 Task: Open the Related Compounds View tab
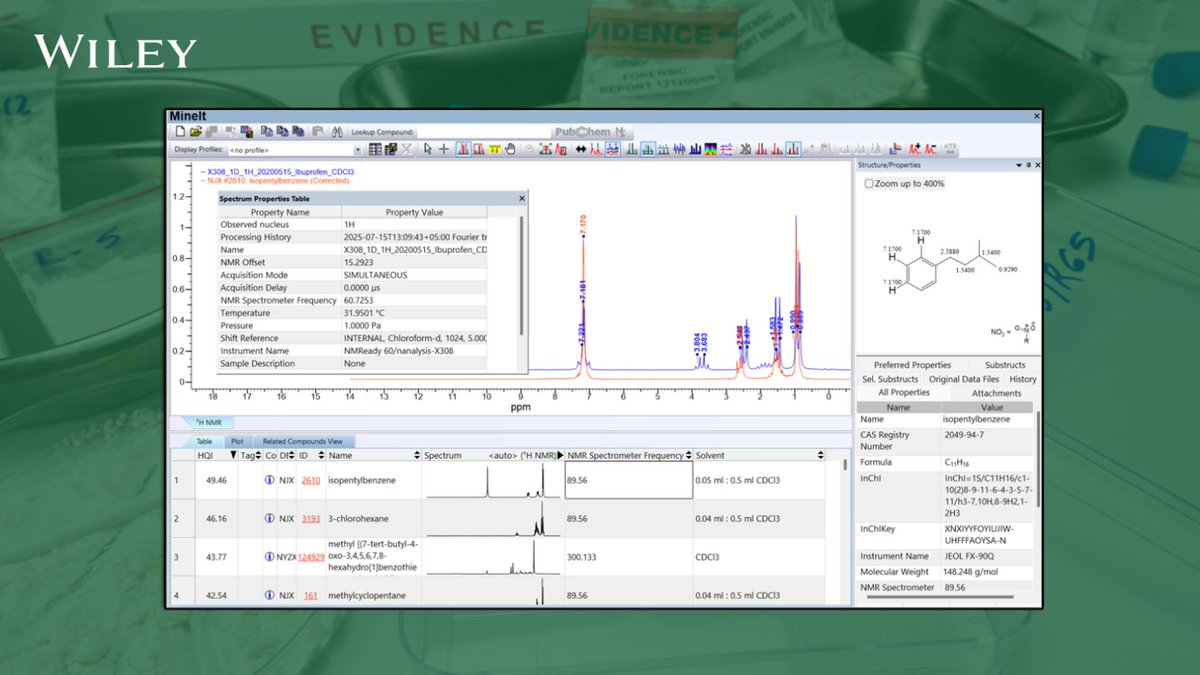(x=304, y=441)
